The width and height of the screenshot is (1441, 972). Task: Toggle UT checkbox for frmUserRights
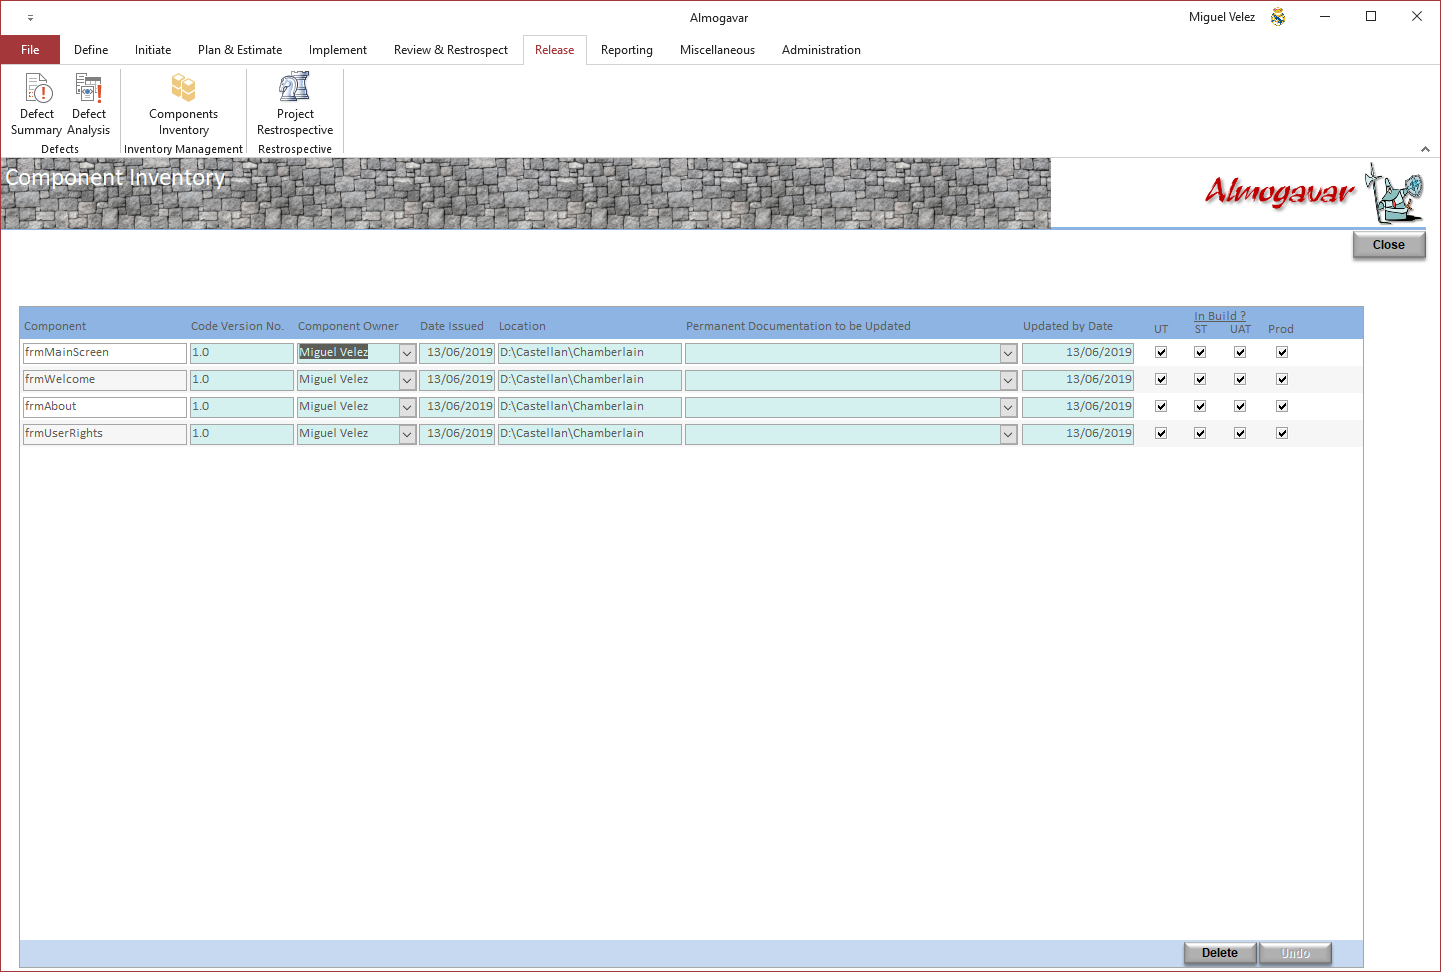[x=1161, y=433]
